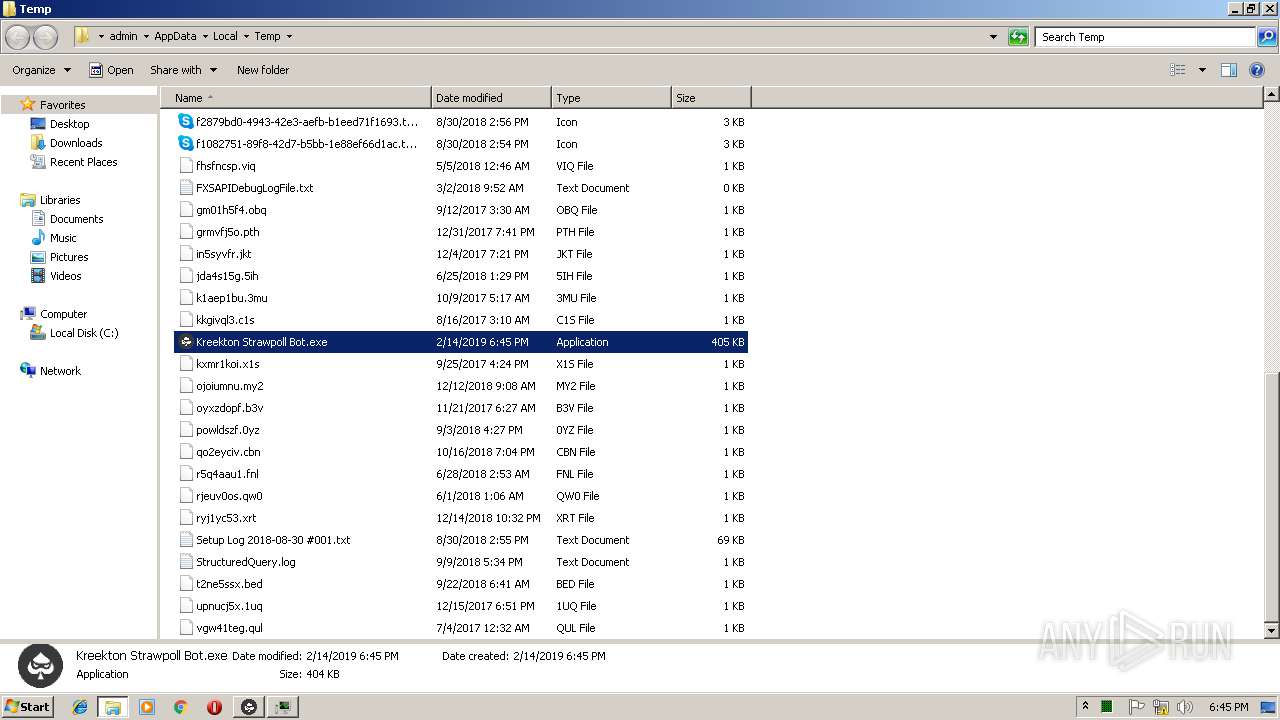Select file fhsfncsp.viq

461,166
